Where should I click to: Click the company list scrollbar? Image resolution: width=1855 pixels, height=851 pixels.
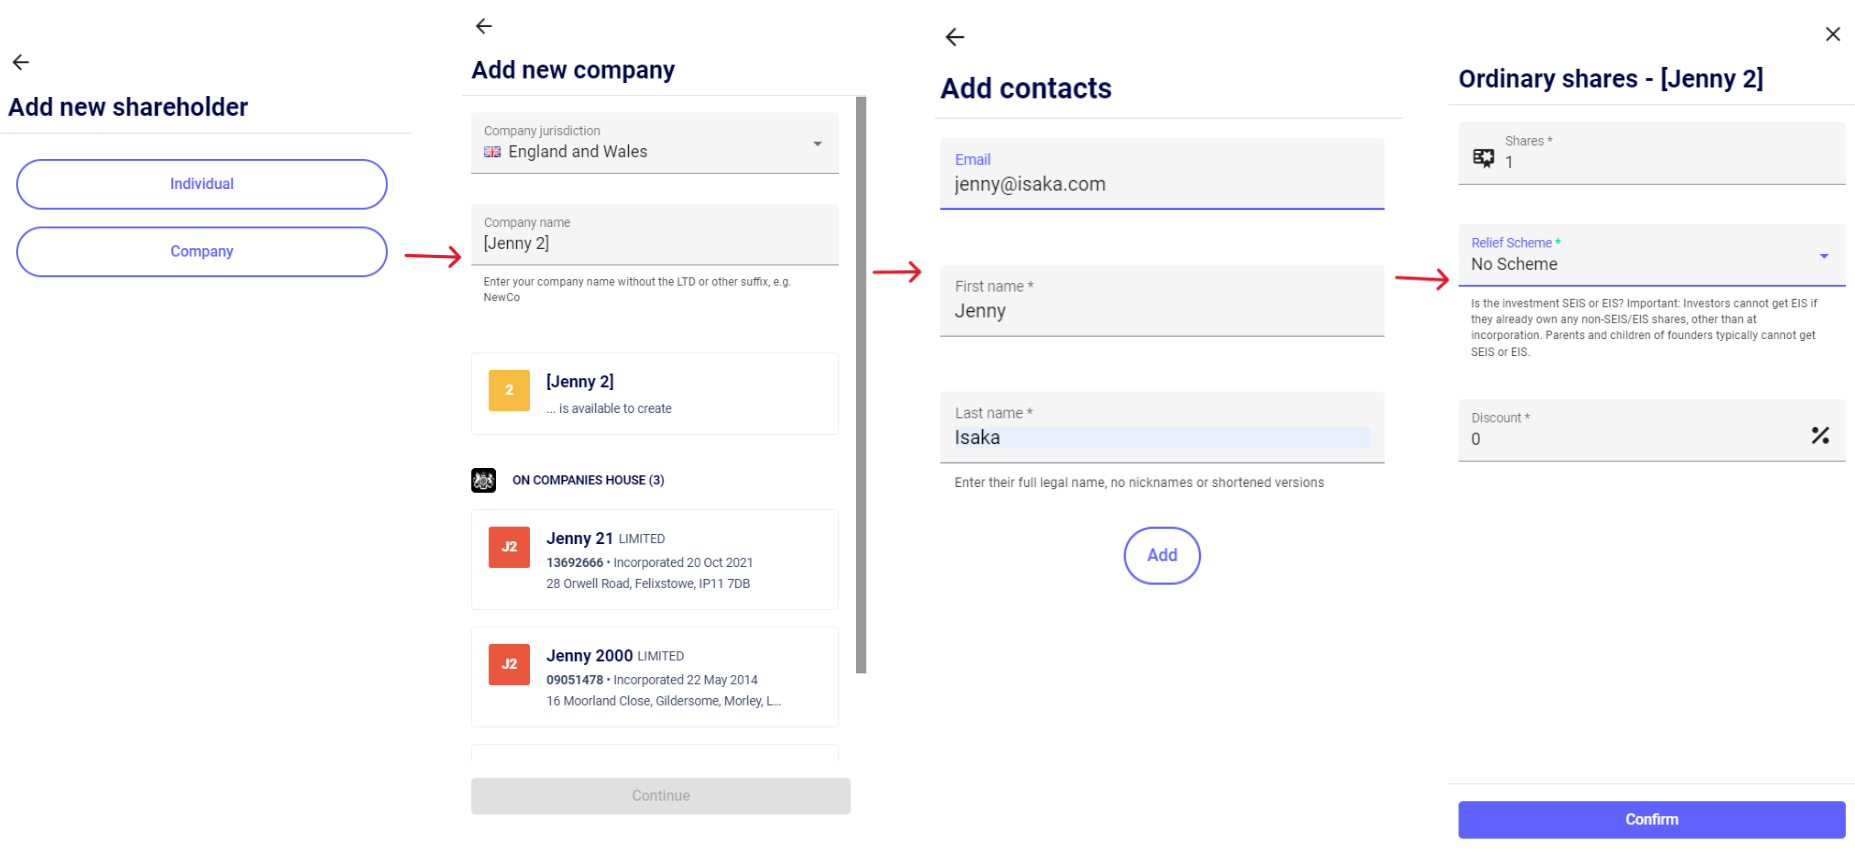click(861, 385)
